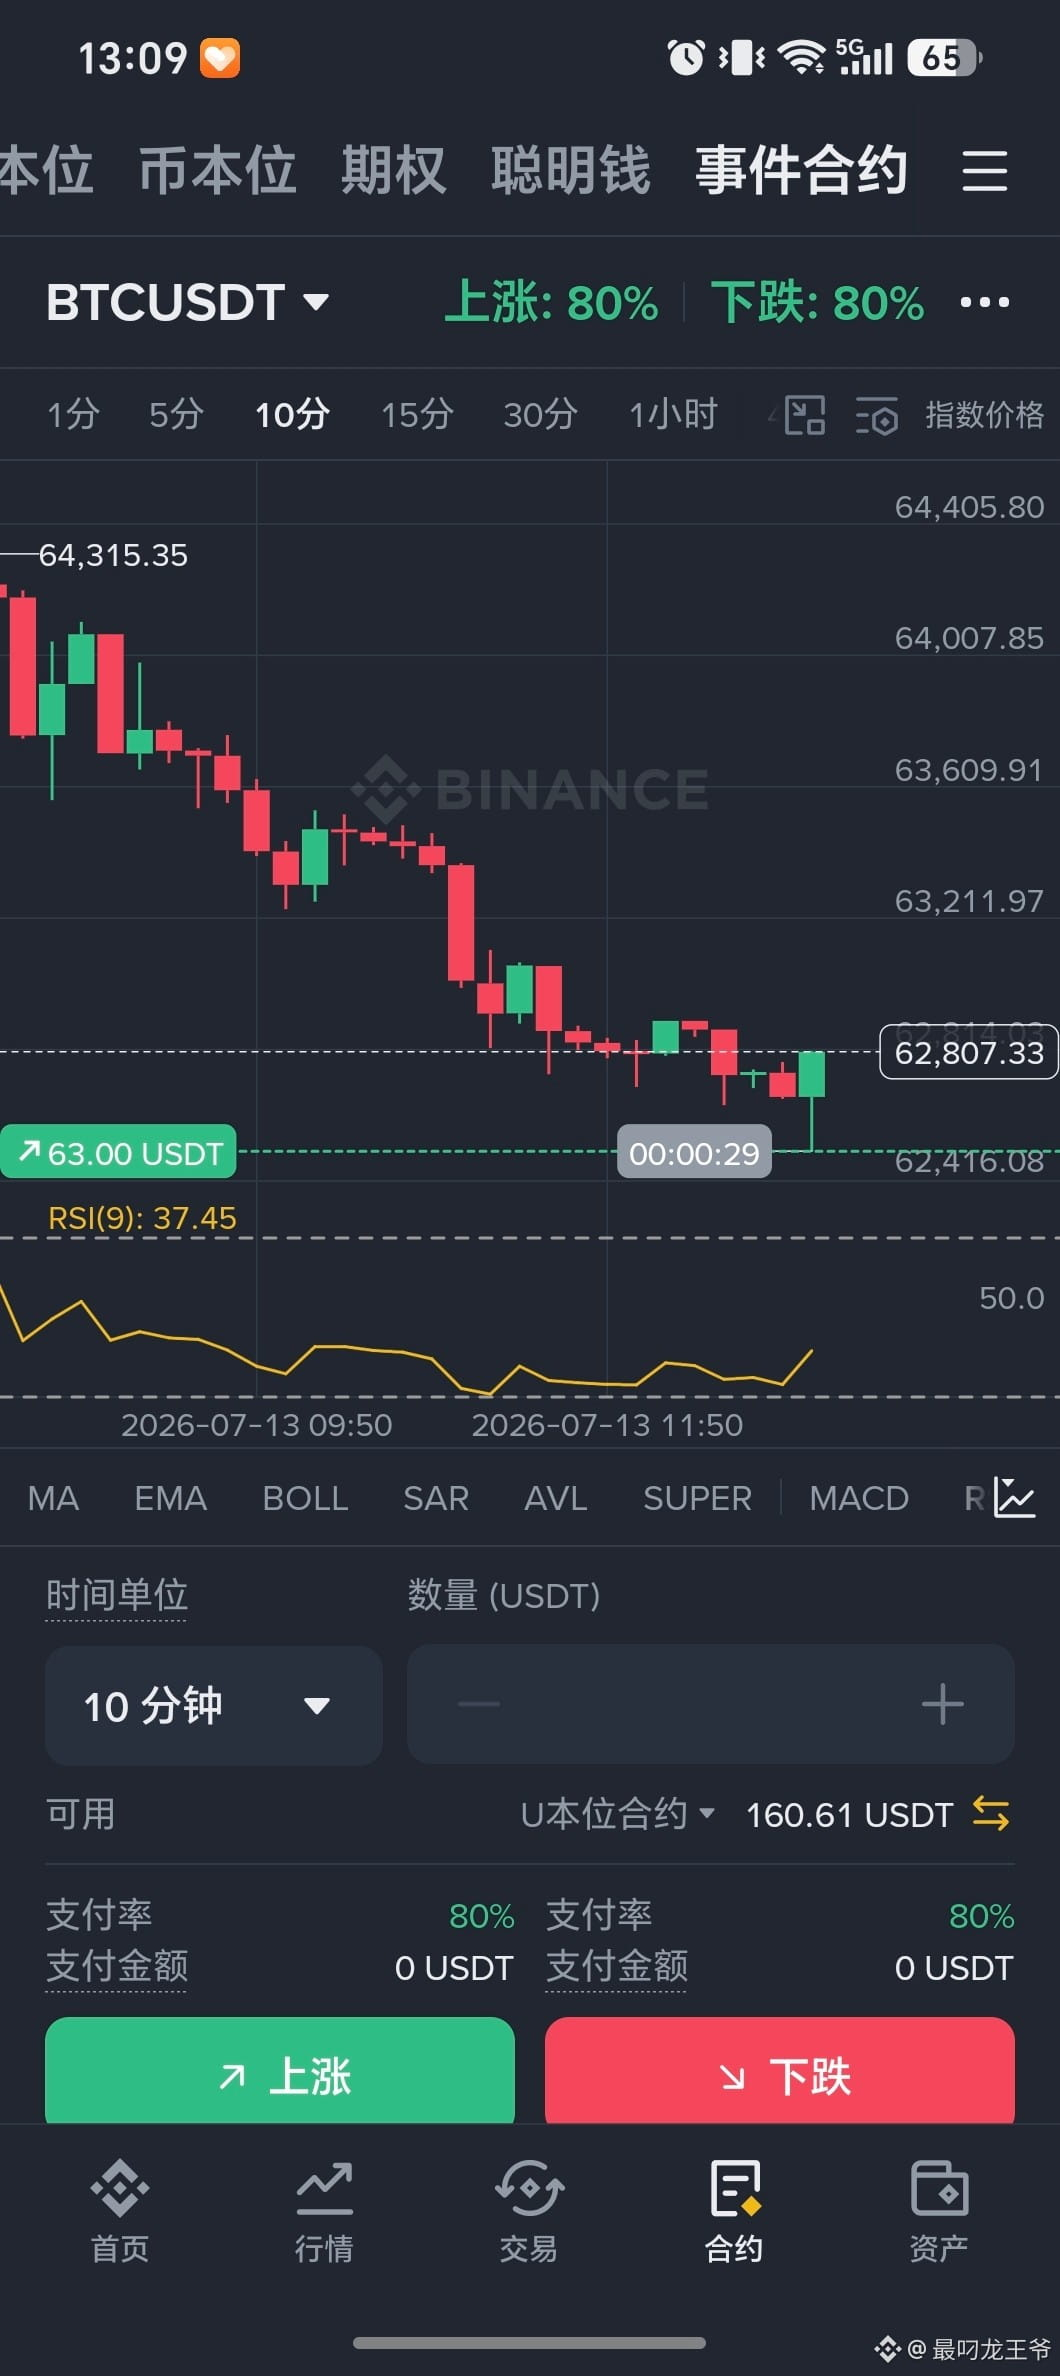
Task: Open 资产 assets in bottom navigation
Action: click(939, 2212)
